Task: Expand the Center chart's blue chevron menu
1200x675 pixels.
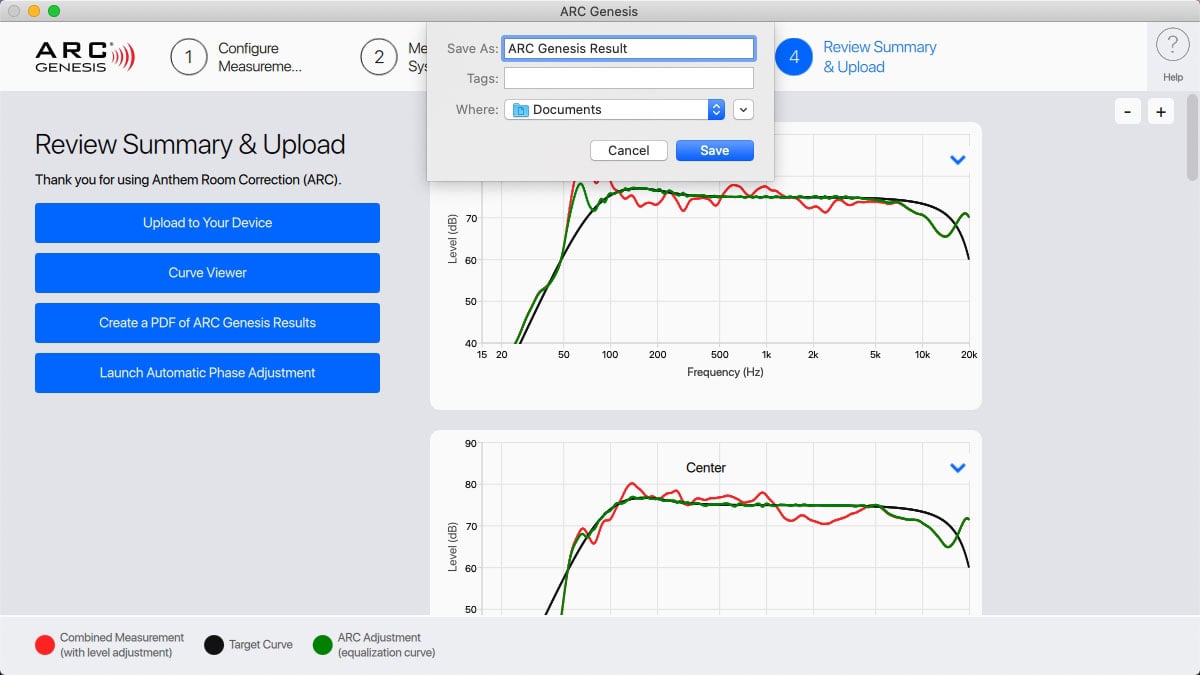Action: (958, 467)
